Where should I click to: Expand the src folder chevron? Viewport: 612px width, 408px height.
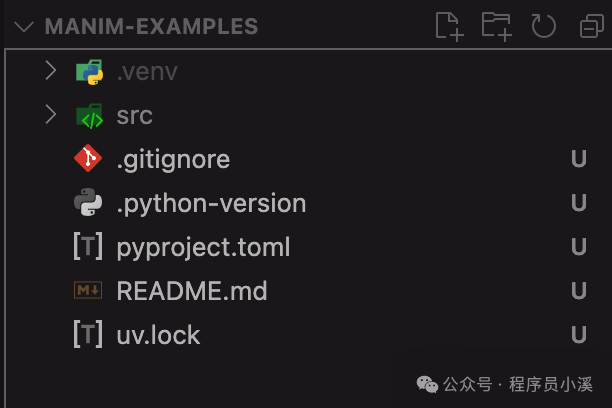point(50,116)
